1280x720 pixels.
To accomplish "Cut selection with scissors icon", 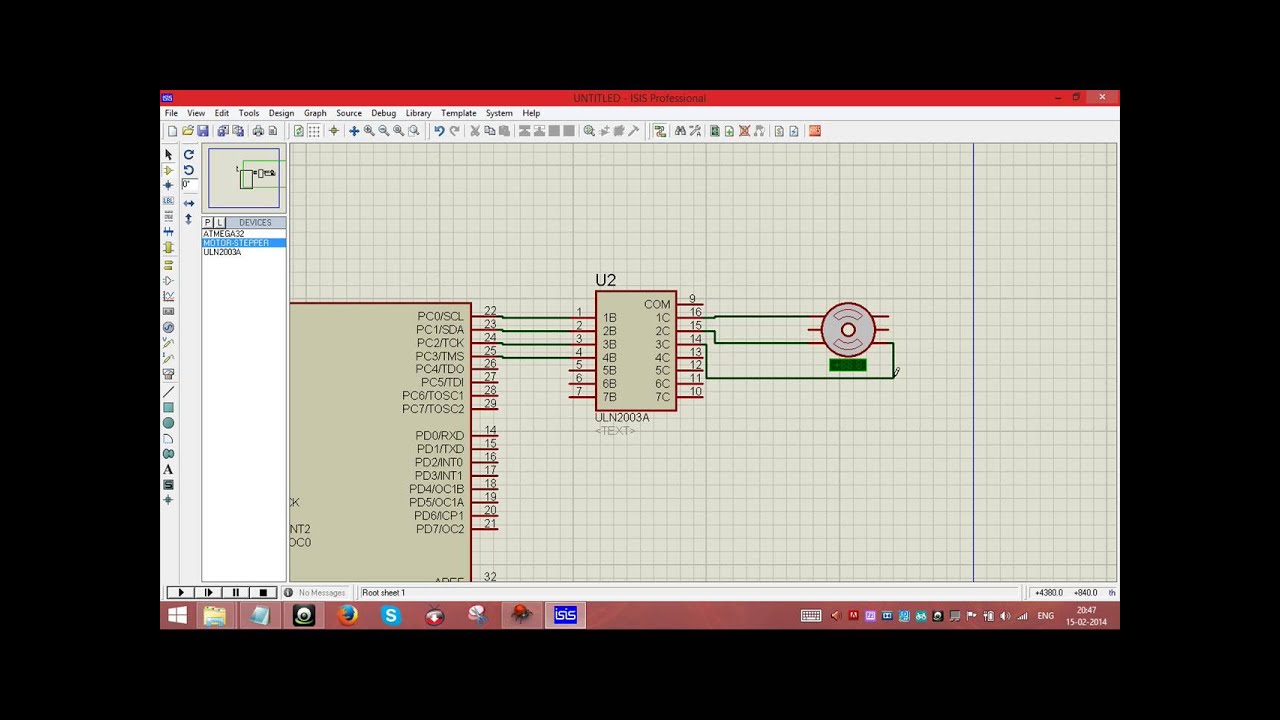I will coord(475,131).
